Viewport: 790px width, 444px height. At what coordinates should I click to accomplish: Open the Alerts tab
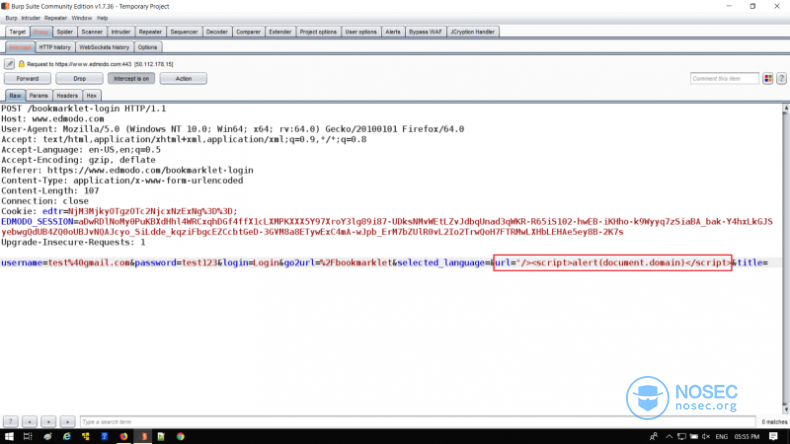coord(392,32)
